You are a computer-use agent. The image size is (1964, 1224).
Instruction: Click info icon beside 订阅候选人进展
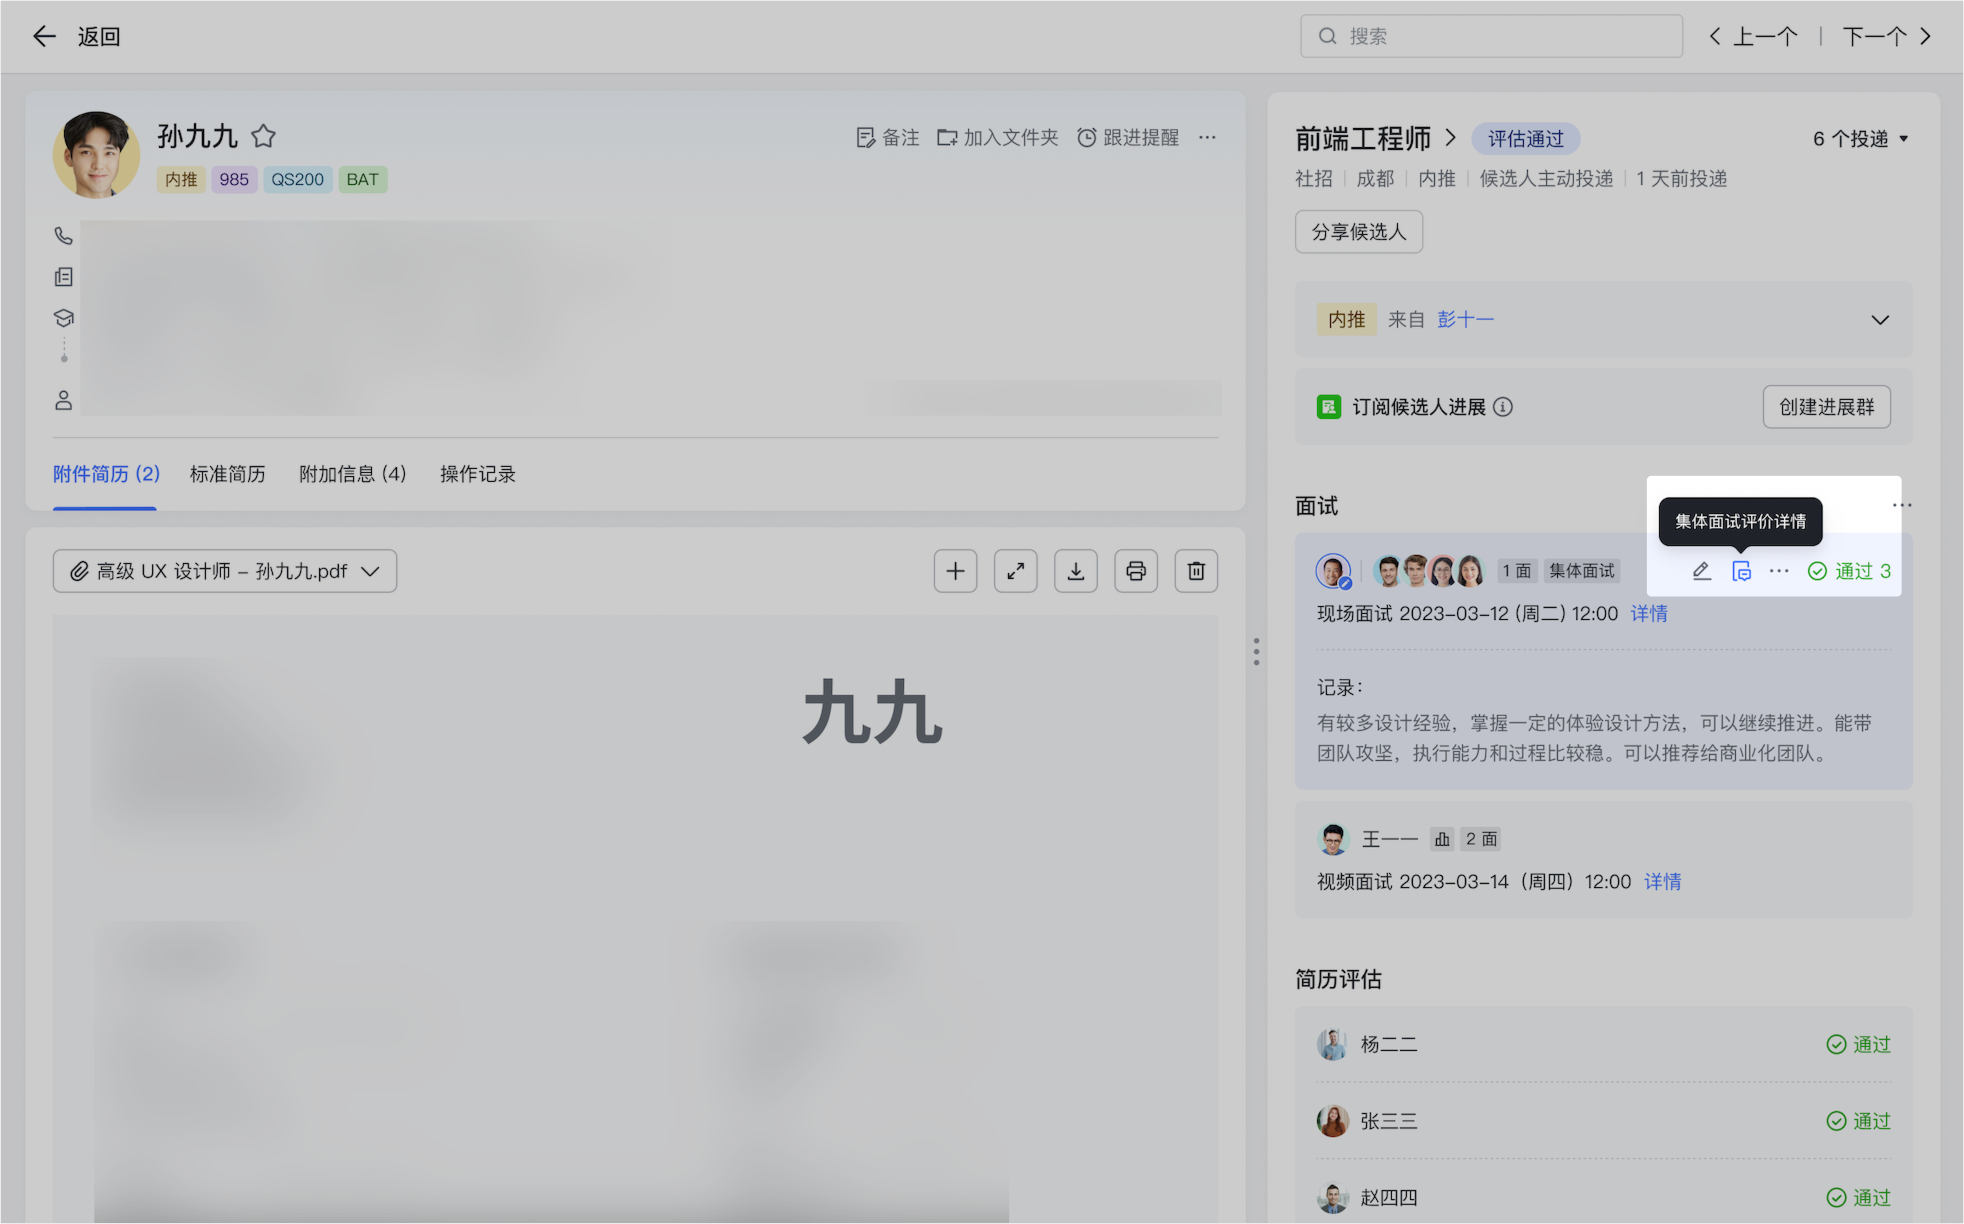pyautogui.click(x=1502, y=407)
